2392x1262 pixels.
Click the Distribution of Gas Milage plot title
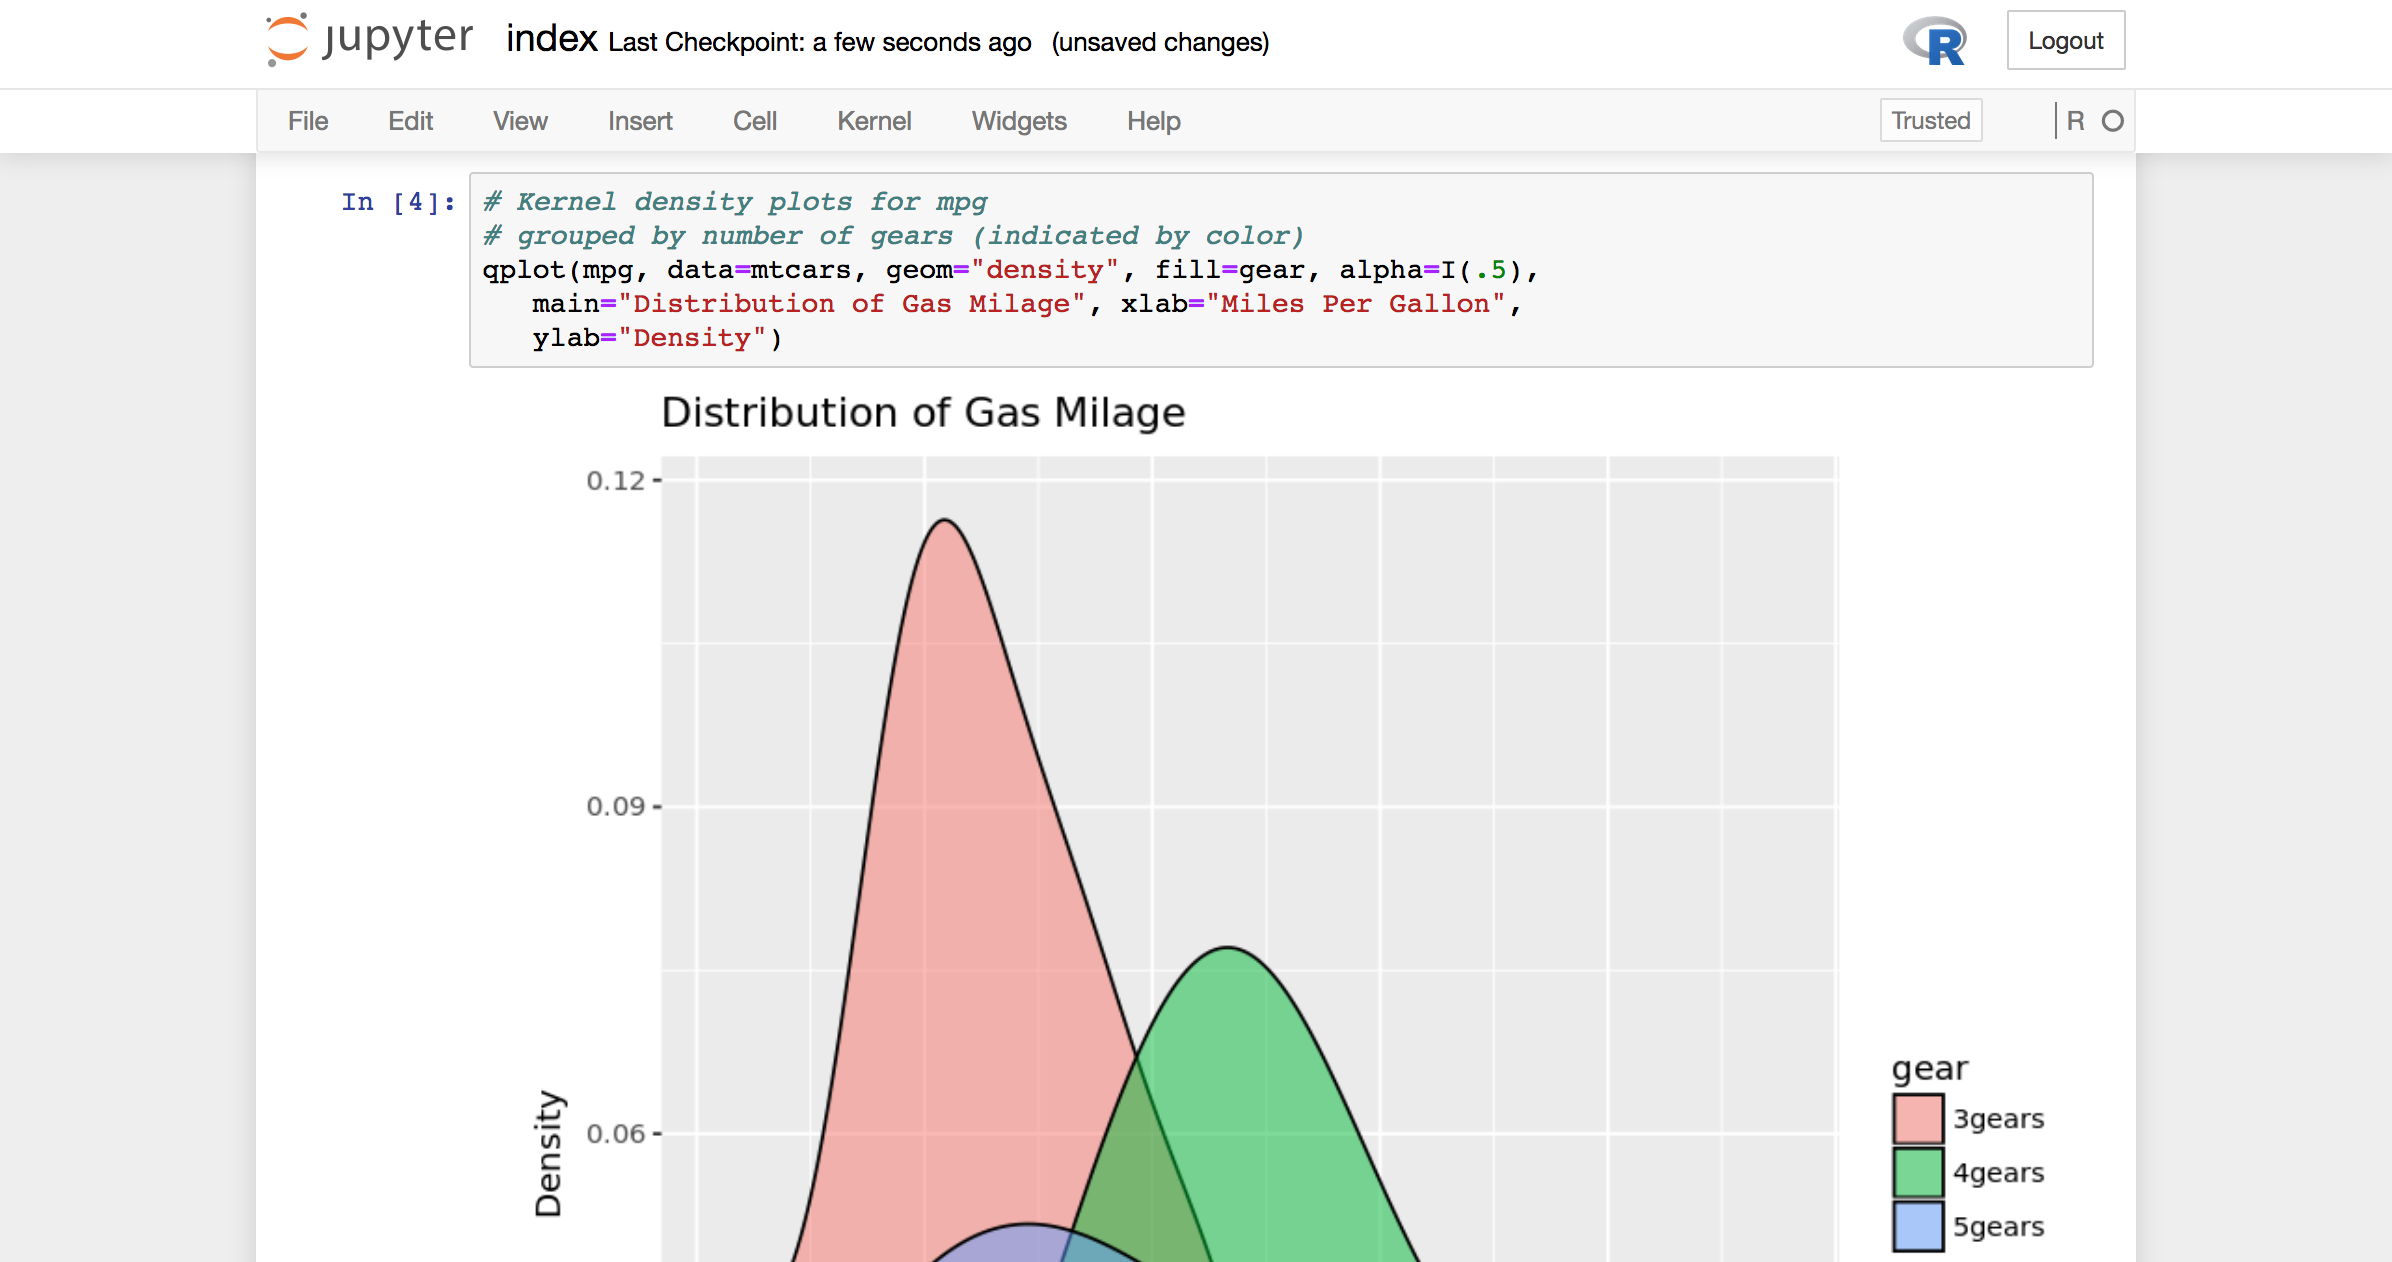pos(923,413)
